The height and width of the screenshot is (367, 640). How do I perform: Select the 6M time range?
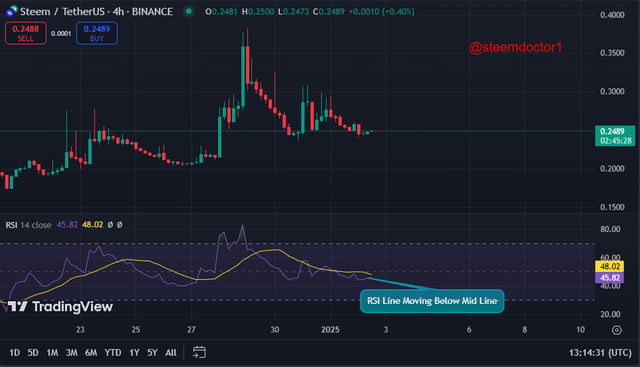pyautogui.click(x=91, y=352)
